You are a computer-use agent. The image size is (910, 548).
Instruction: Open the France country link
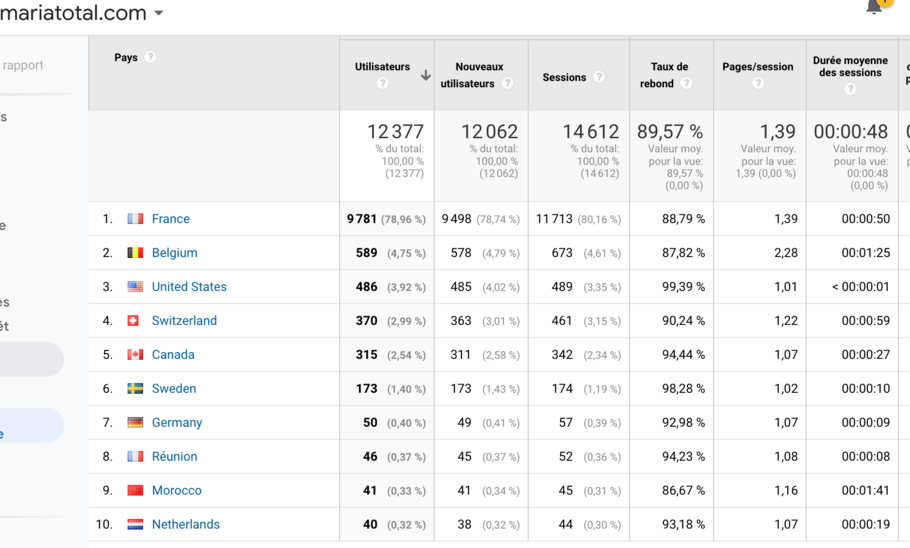click(x=170, y=219)
